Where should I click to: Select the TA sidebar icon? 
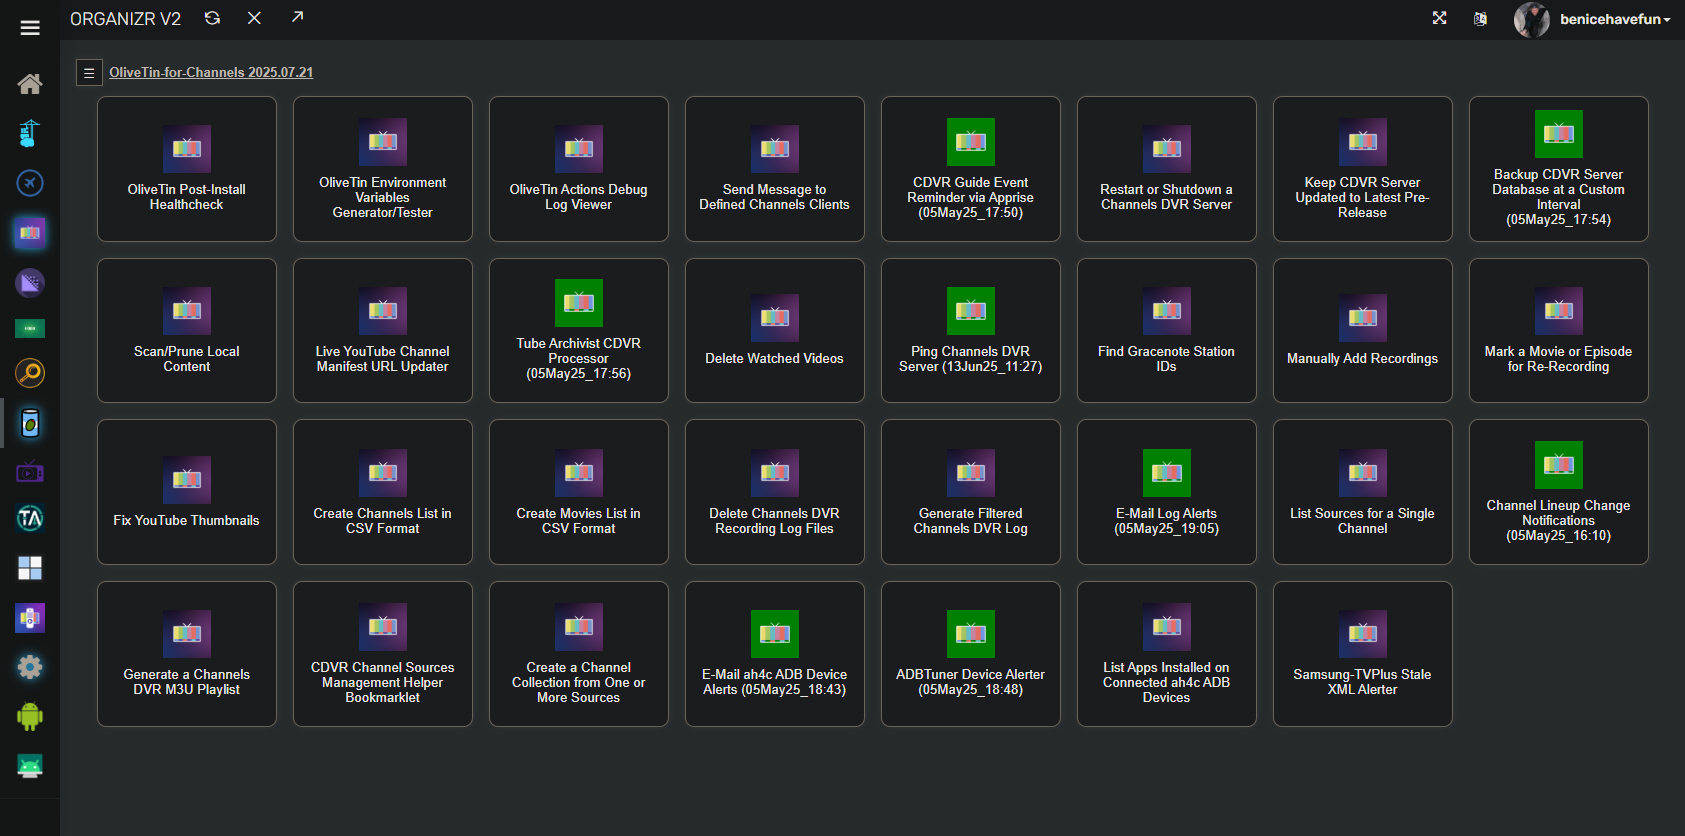coord(30,518)
